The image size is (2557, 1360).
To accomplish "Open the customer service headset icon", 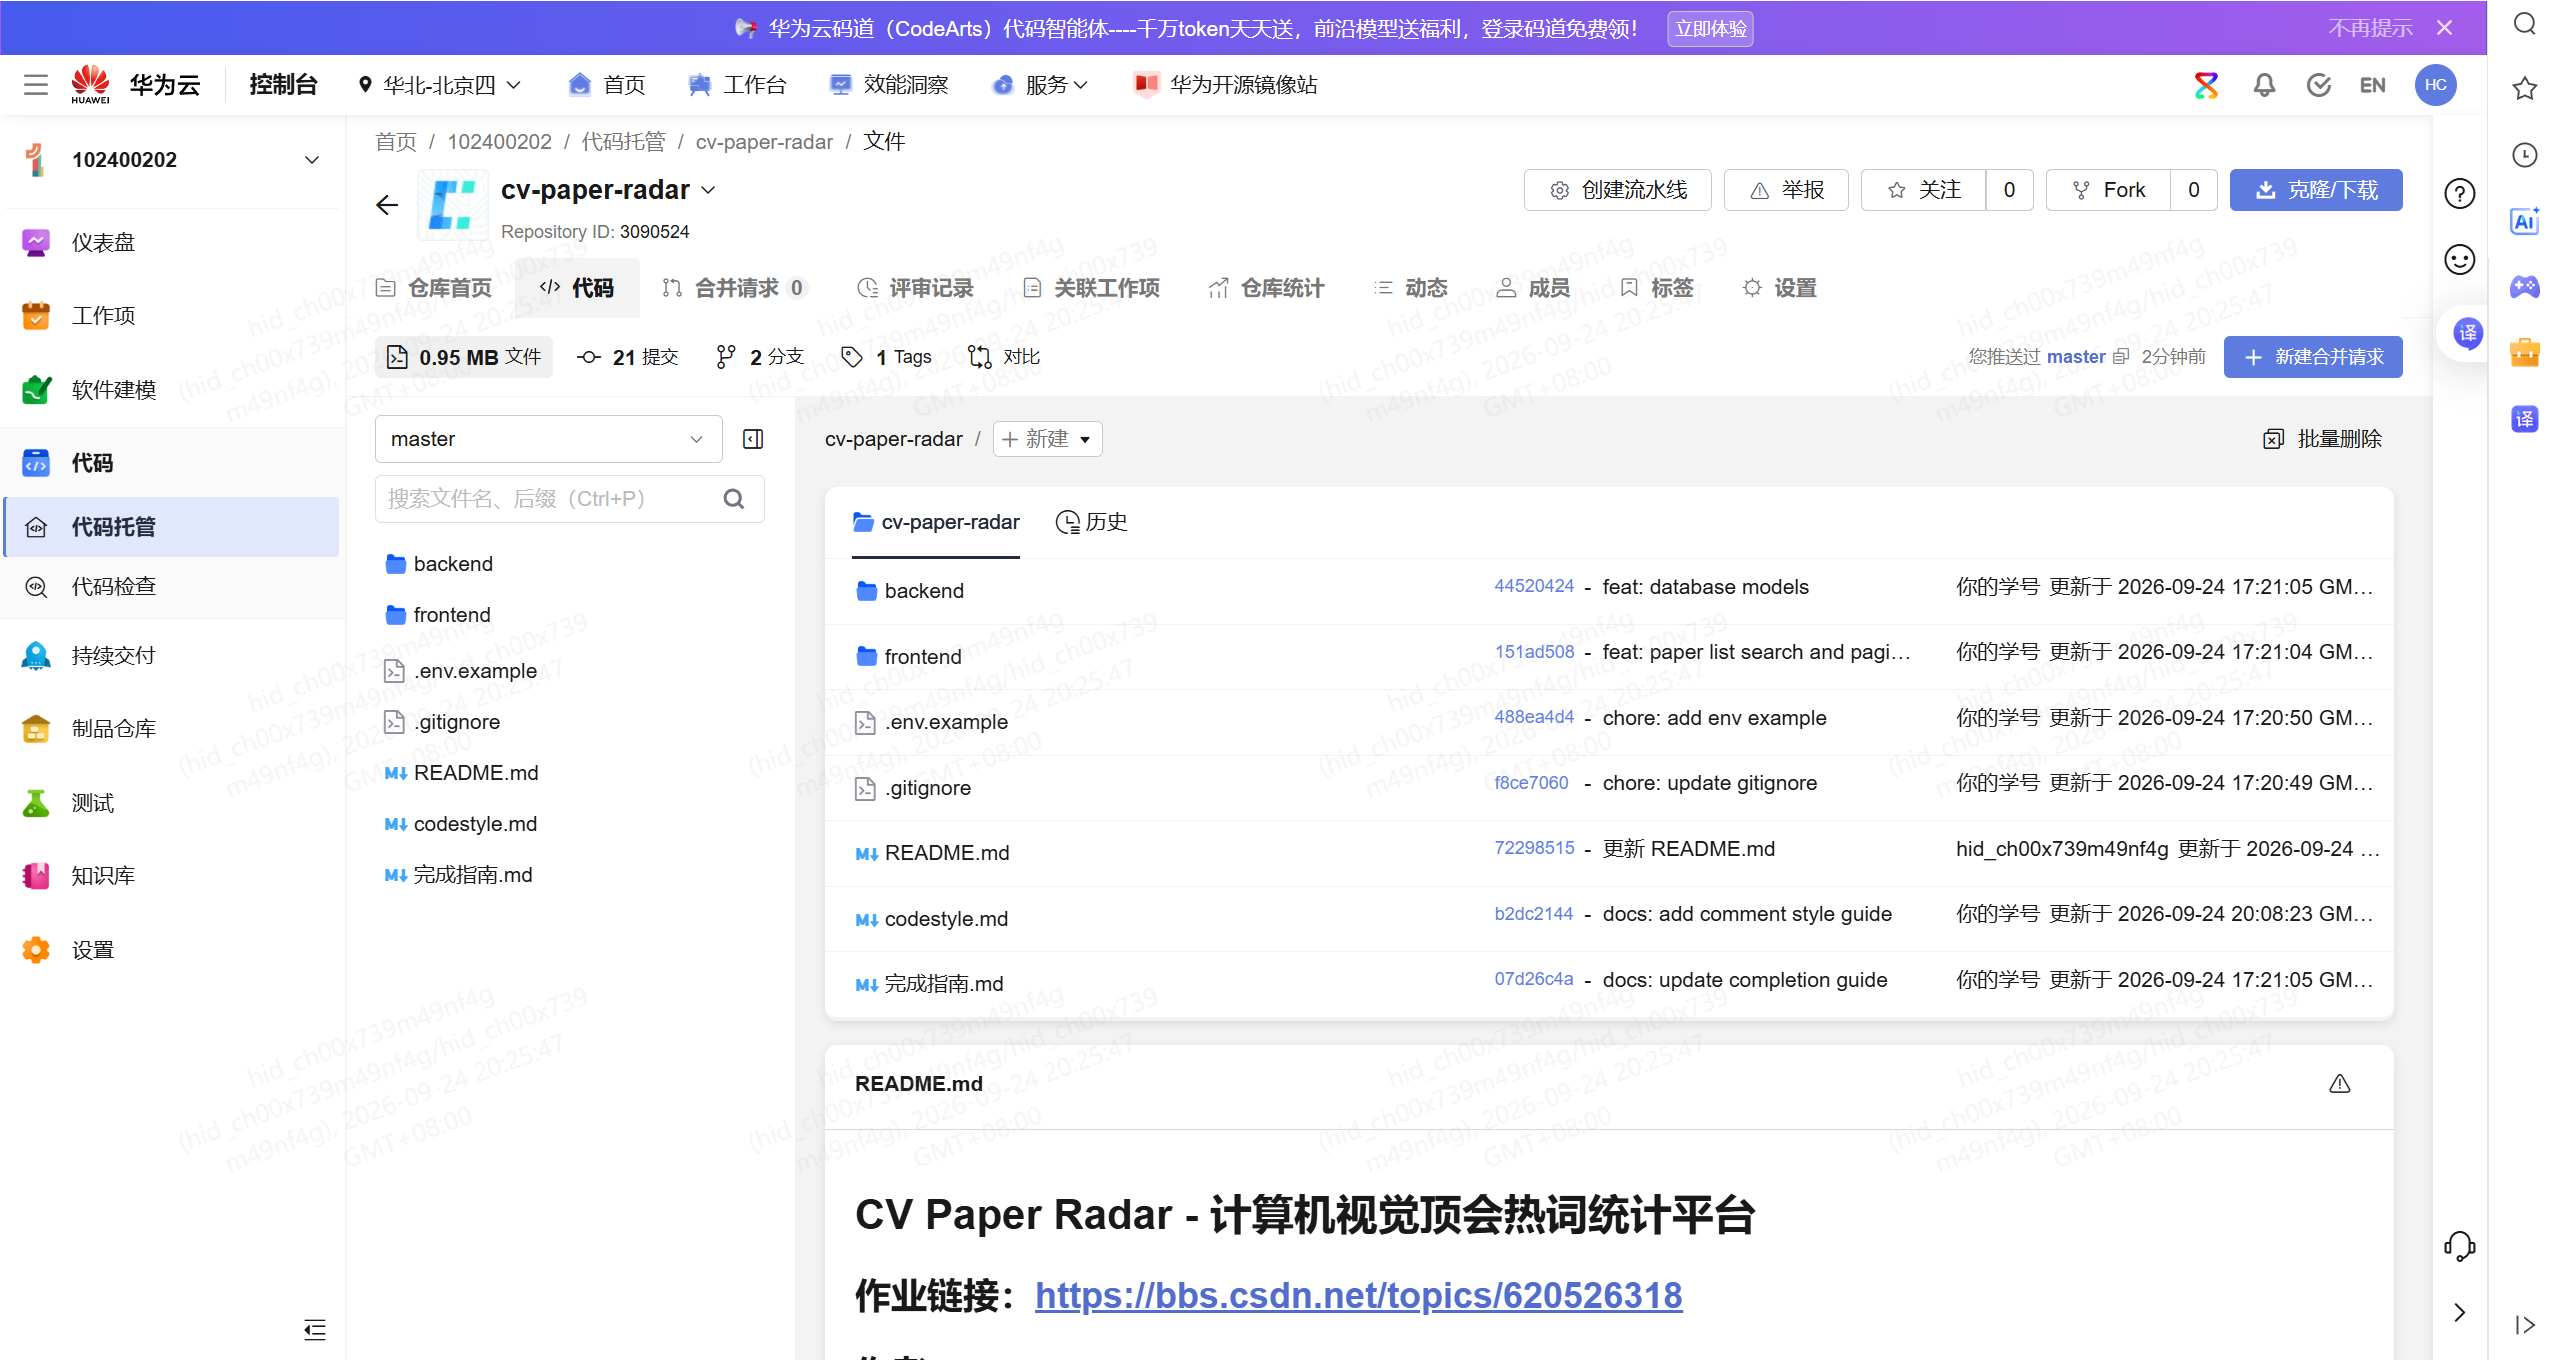I will [x=2459, y=1246].
